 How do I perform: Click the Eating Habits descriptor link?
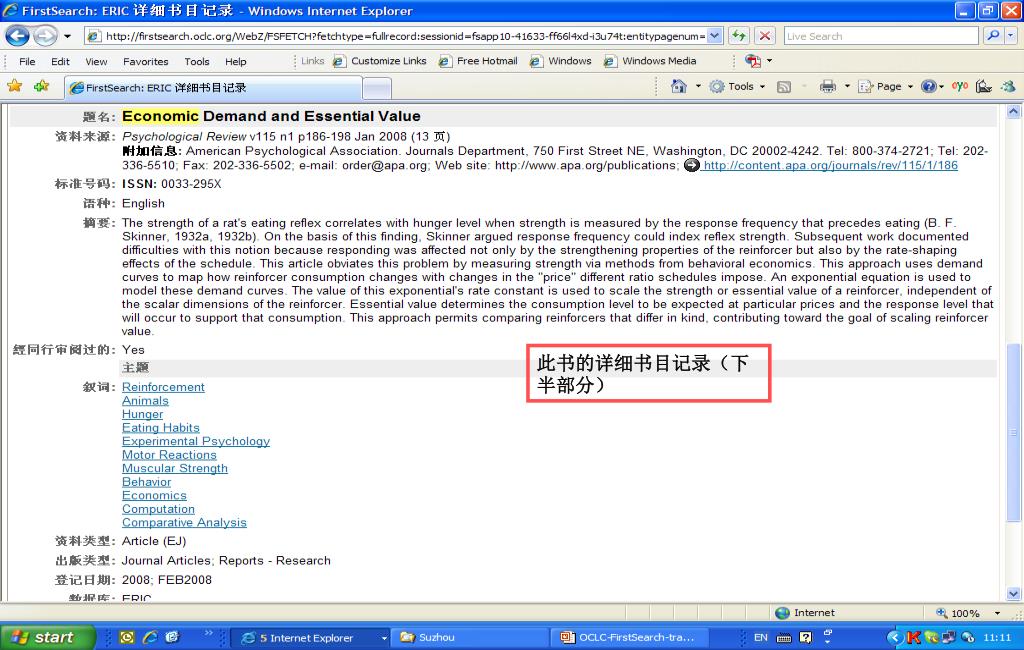(x=161, y=428)
